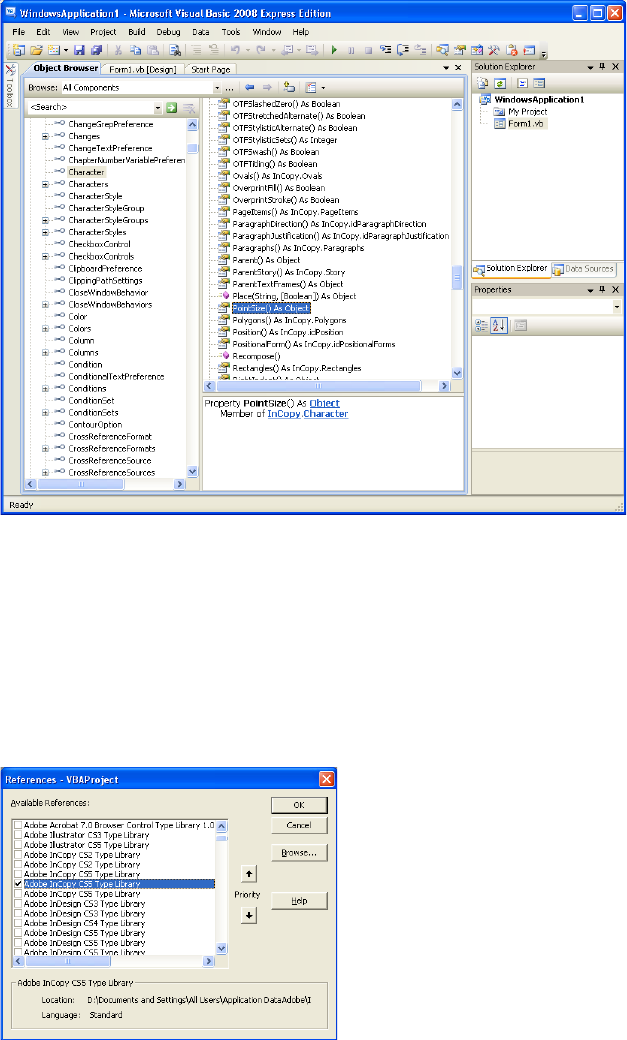The width and height of the screenshot is (627, 1040).
Task: Click the New Project toolbar icon
Action: coord(18,50)
